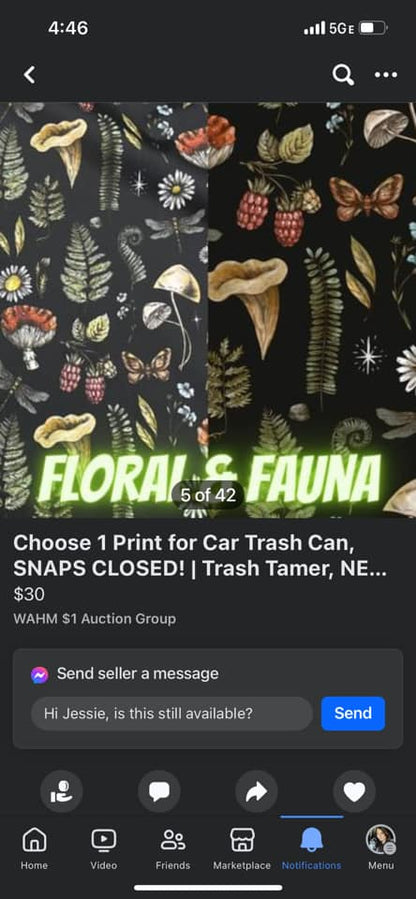Click the Messenger icon beside Send seller a message
The image size is (416, 899).
point(40,674)
